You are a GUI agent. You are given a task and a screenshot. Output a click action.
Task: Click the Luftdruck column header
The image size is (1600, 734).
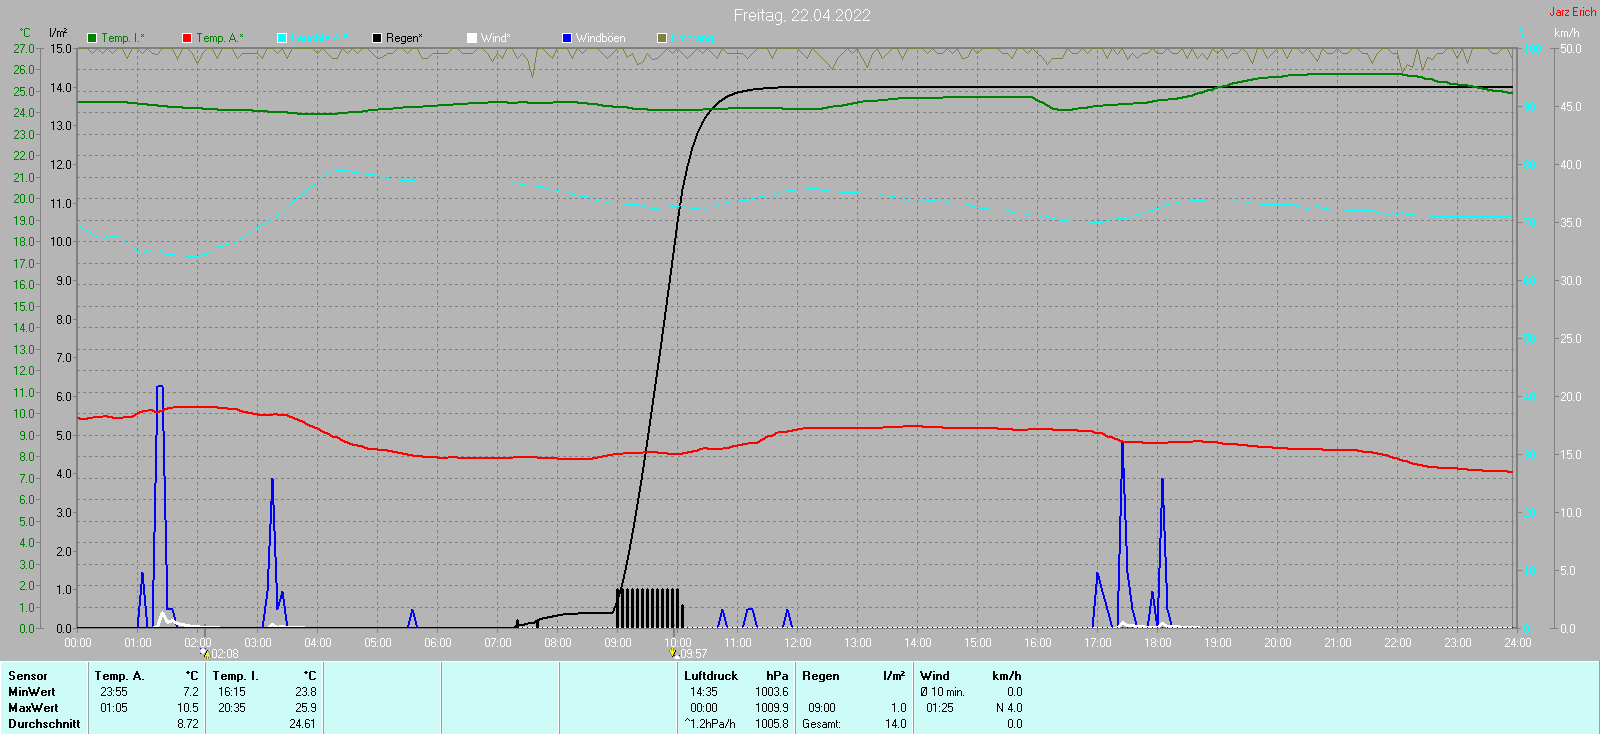tap(711, 676)
